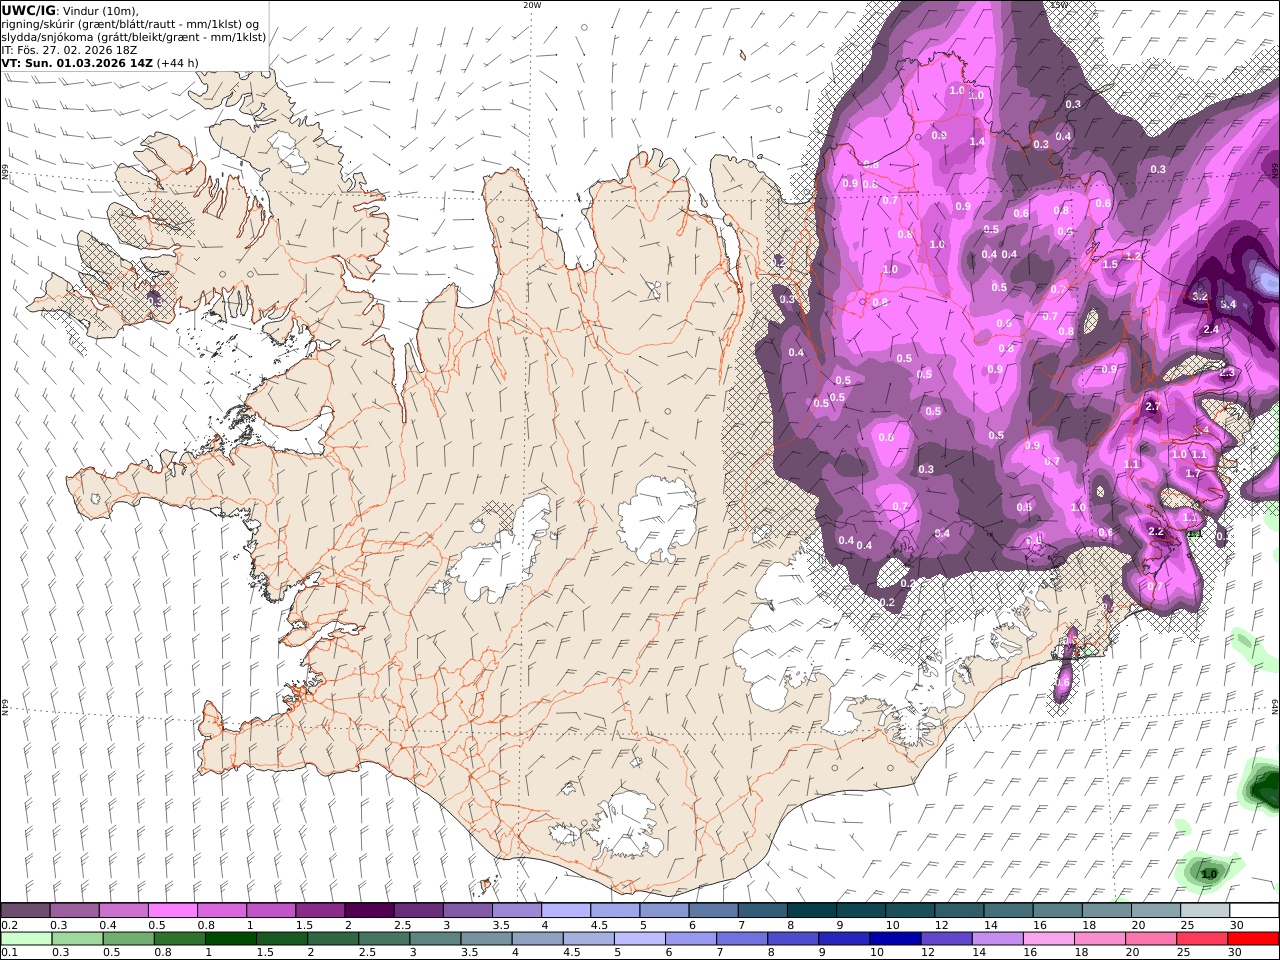Click light lavender 4 swatch in top legend
The image size is (1280, 960).
[x=566, y=911]
